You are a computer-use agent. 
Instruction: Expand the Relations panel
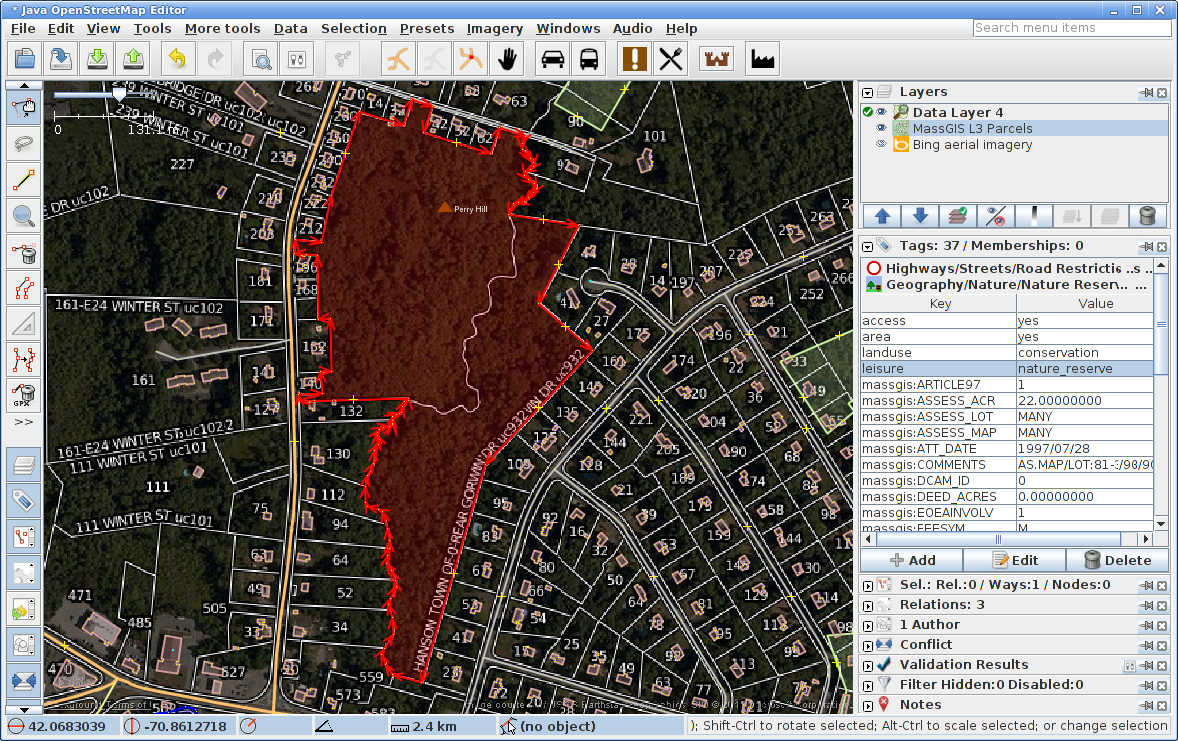(x=868, y=605)
